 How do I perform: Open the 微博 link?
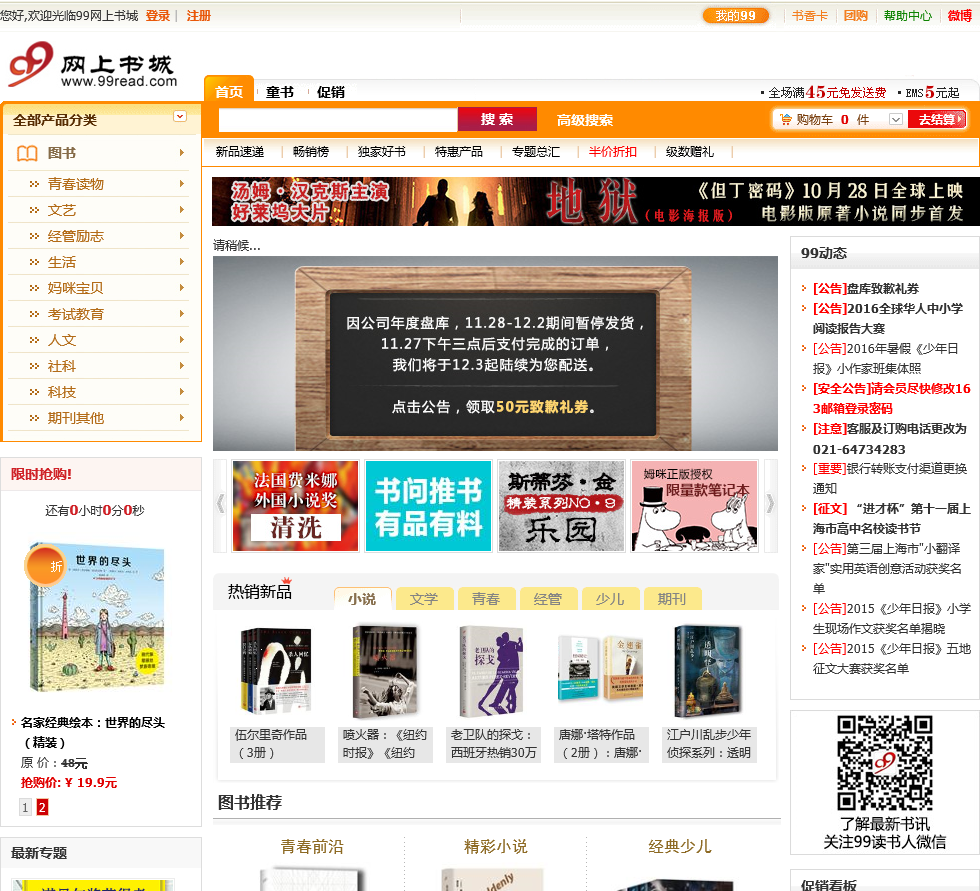pyautogui.click(x=960, y=16)
